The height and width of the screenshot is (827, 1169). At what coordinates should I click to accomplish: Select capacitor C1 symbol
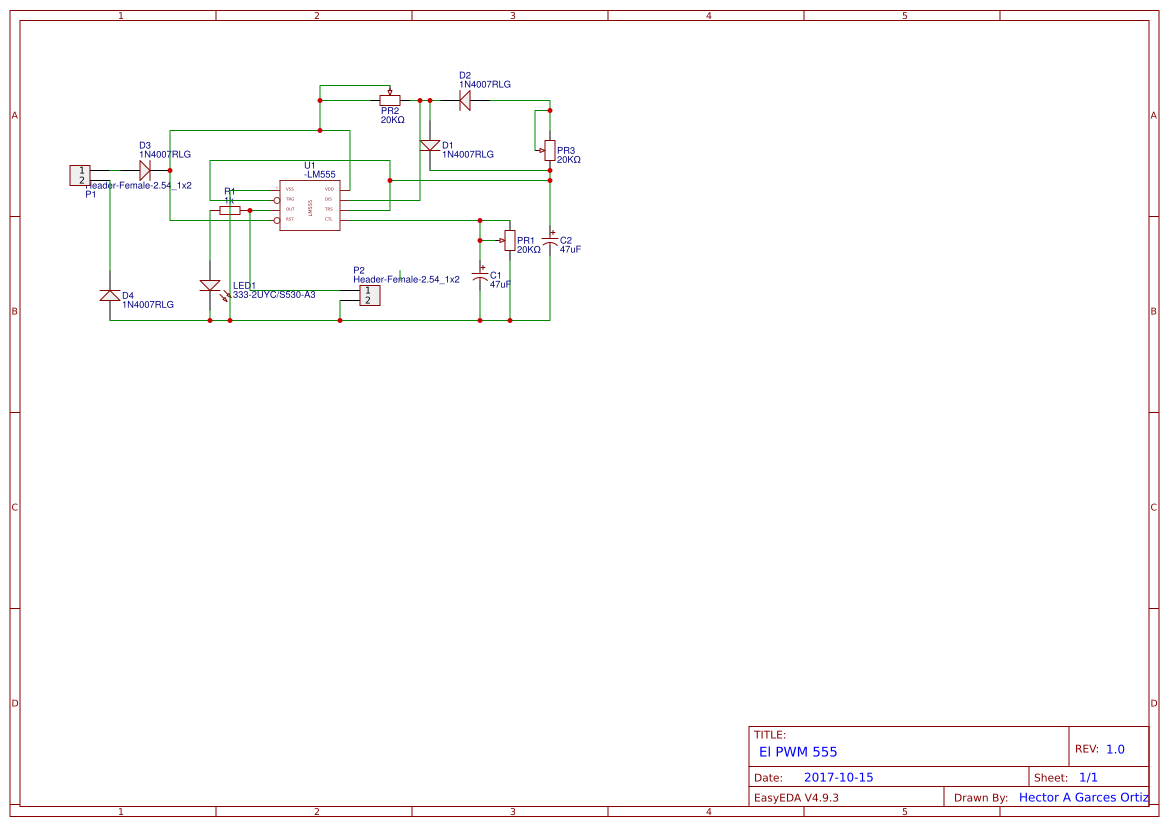click(480, 275)
